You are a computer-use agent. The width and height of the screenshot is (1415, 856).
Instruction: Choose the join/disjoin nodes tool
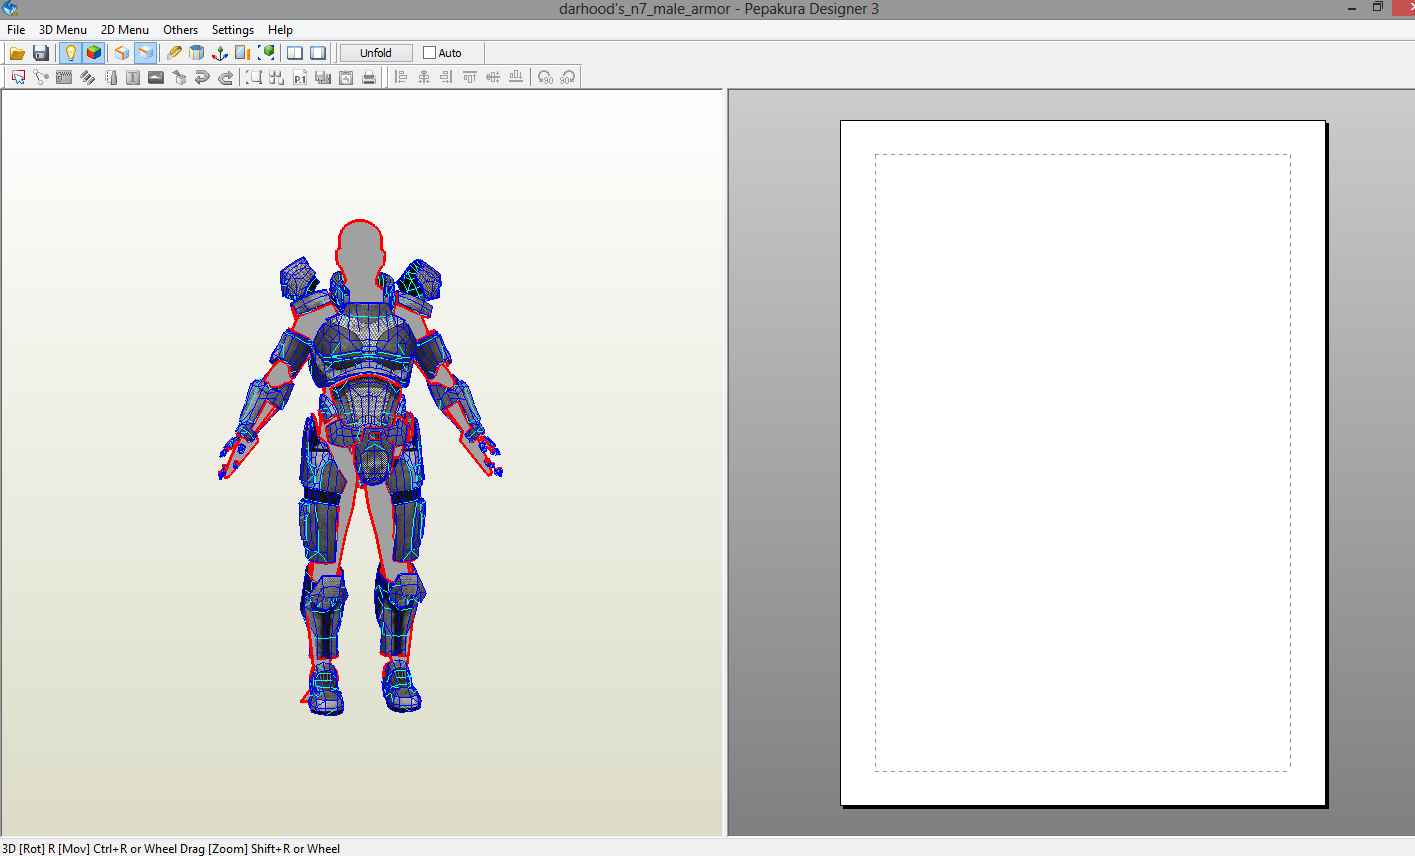click(41, 77)
